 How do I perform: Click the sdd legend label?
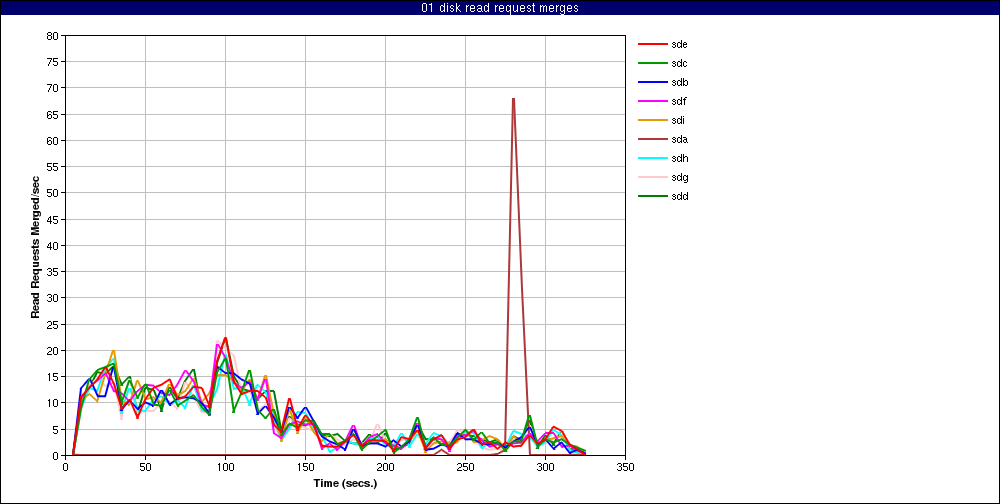click(679, 196)
